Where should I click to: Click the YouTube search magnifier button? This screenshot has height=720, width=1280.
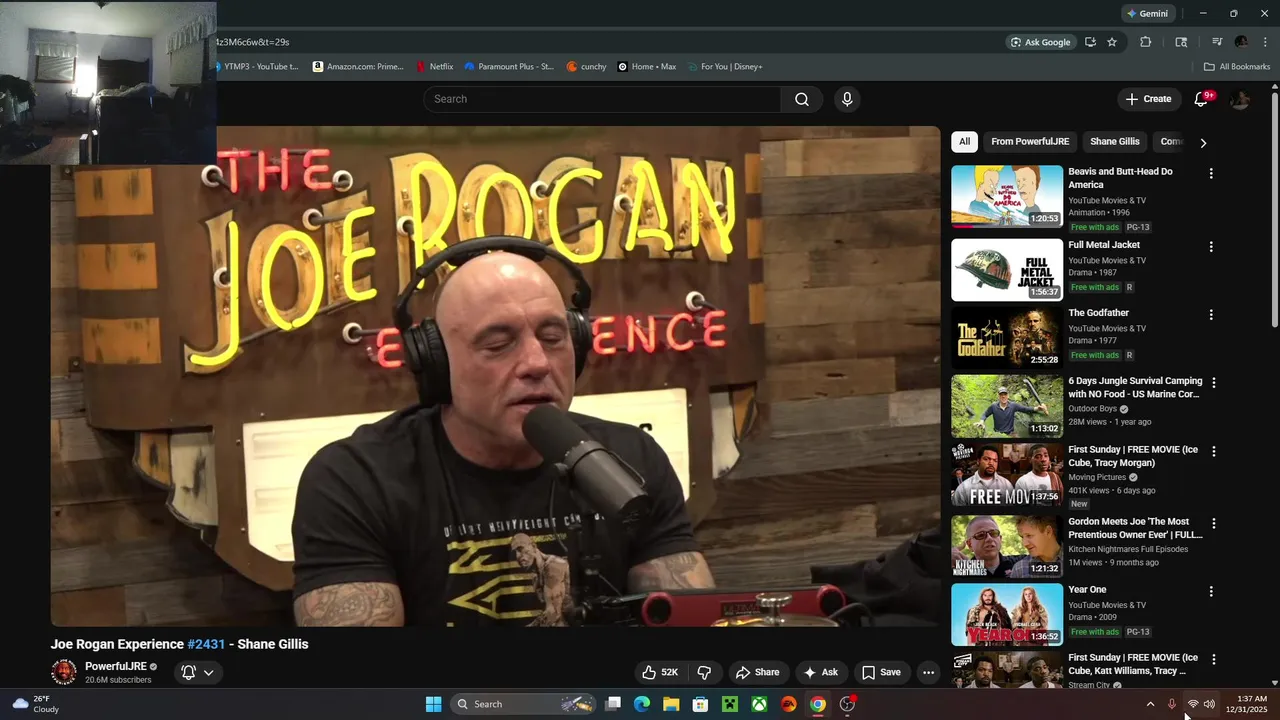coord(802,99)
